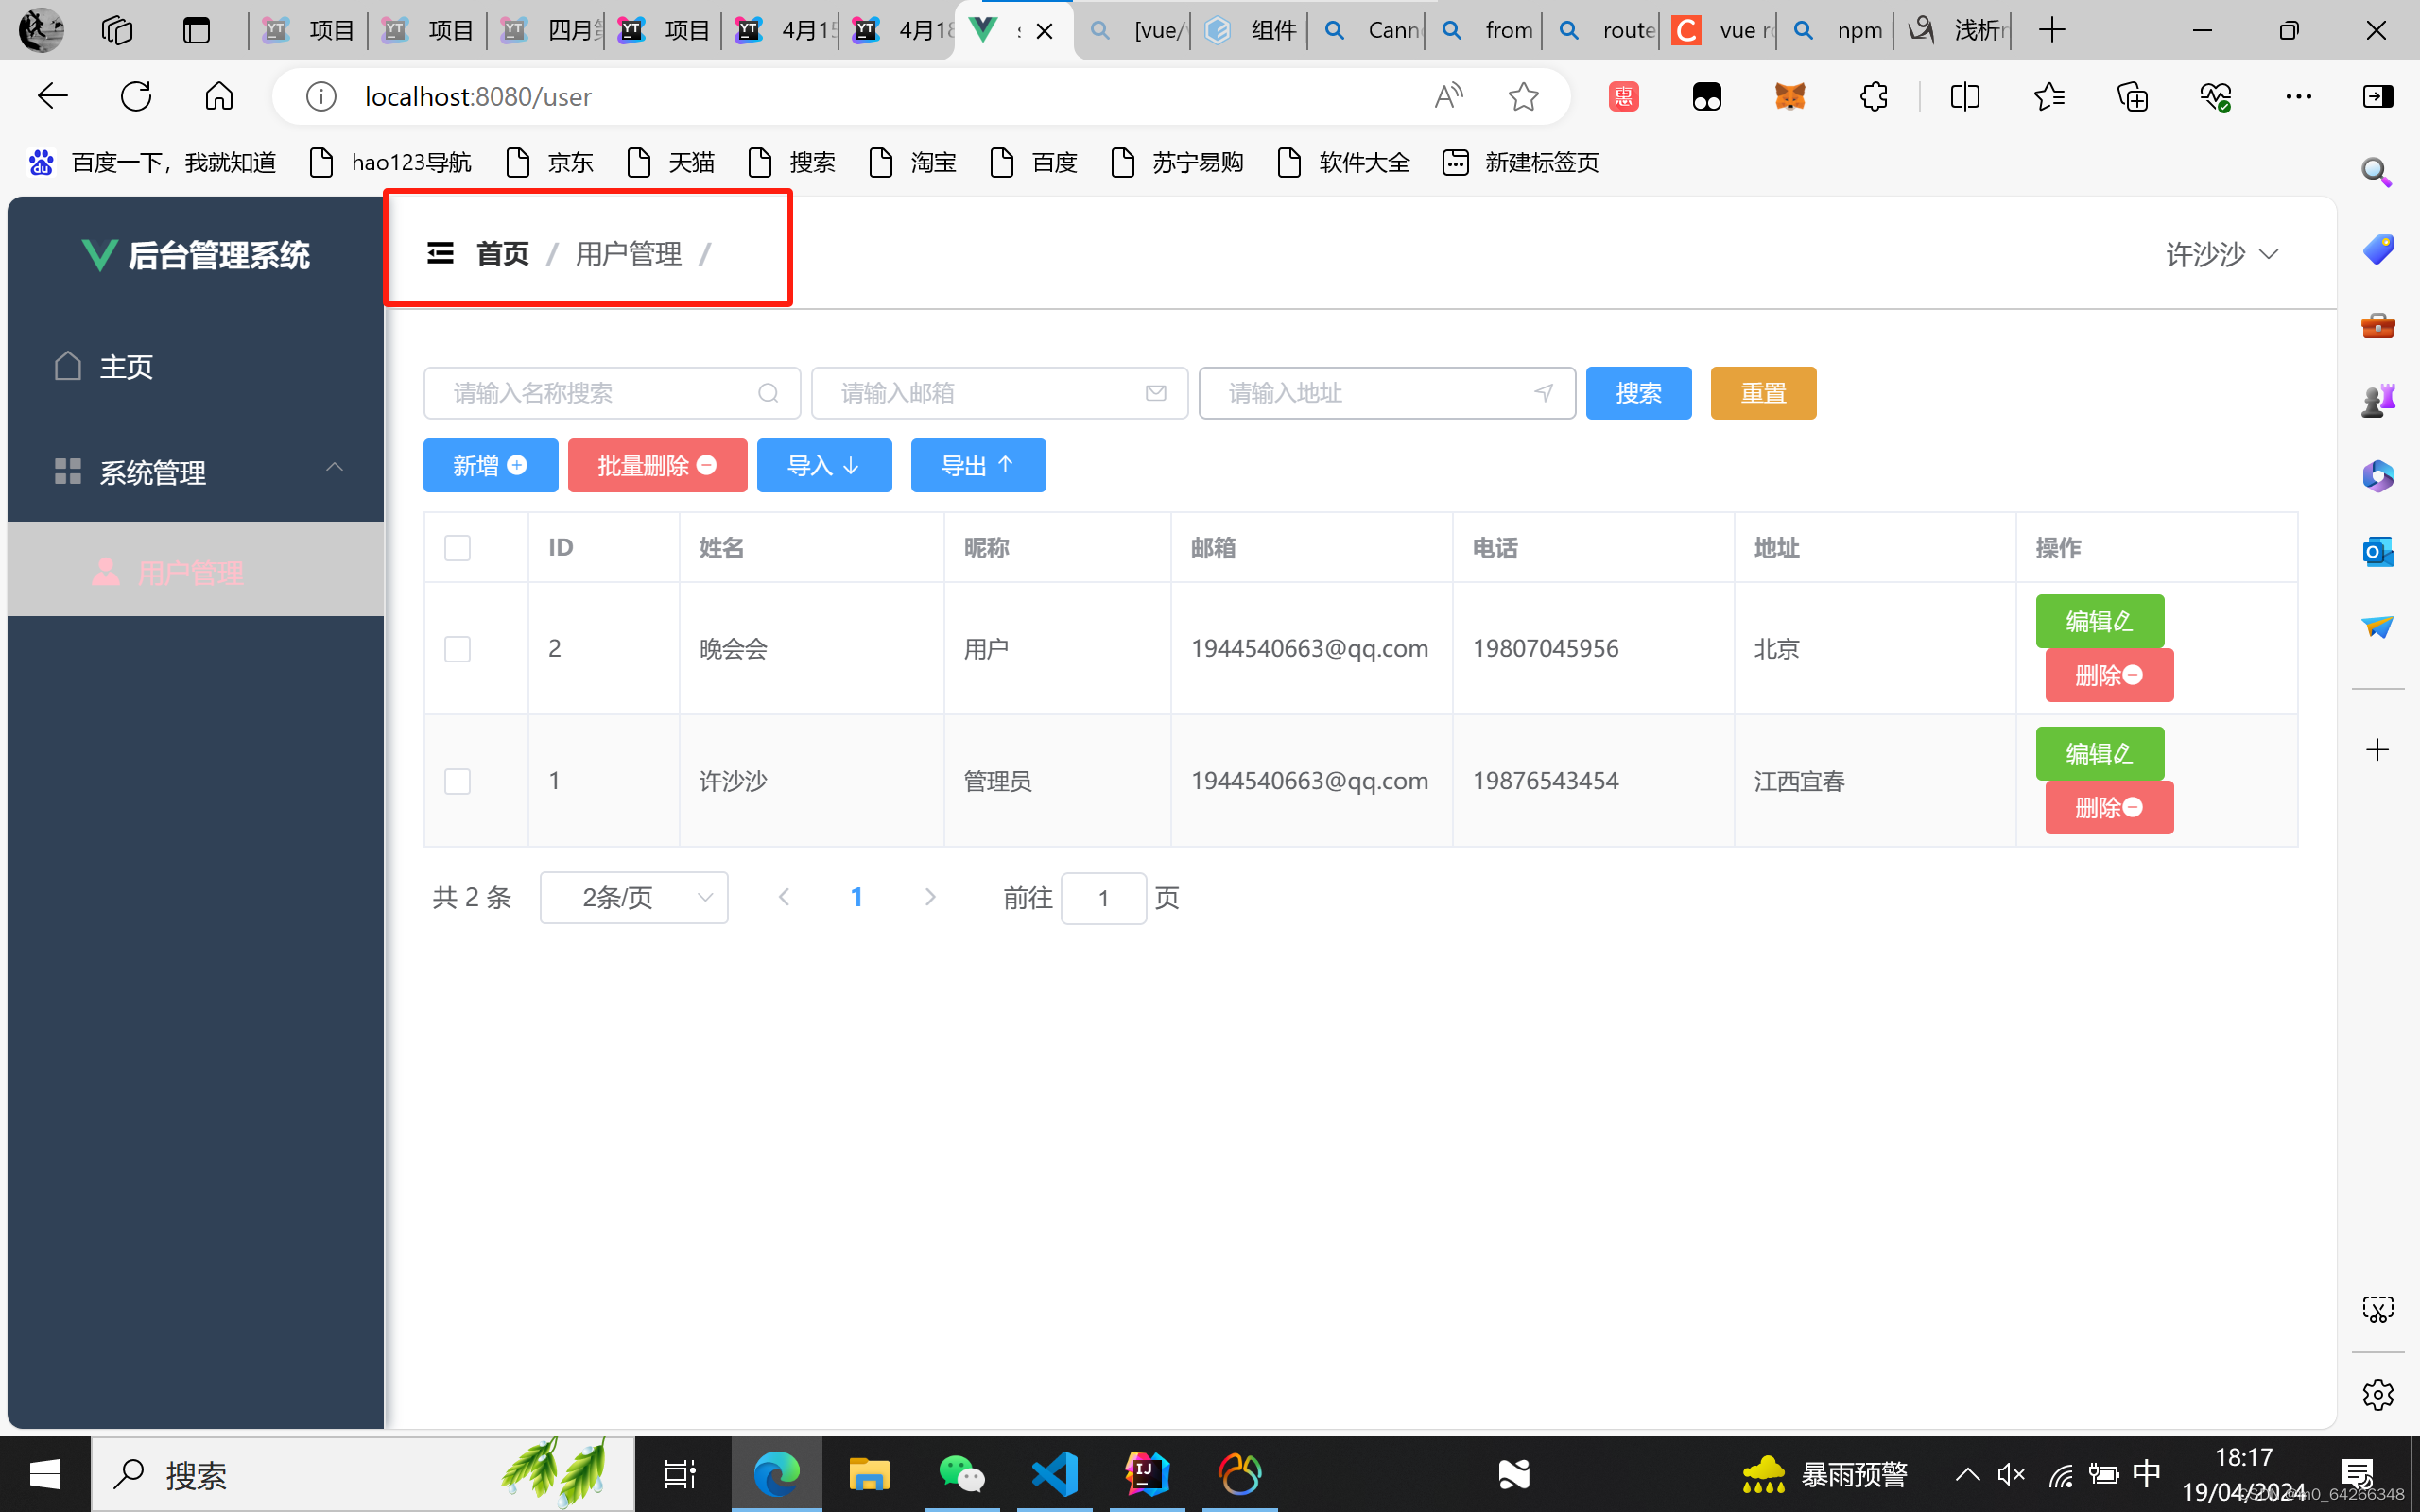Screen dimensions: 2420x1512
Task: Toggle the select-all checkbox in table header
Action: tap(457, 548)
